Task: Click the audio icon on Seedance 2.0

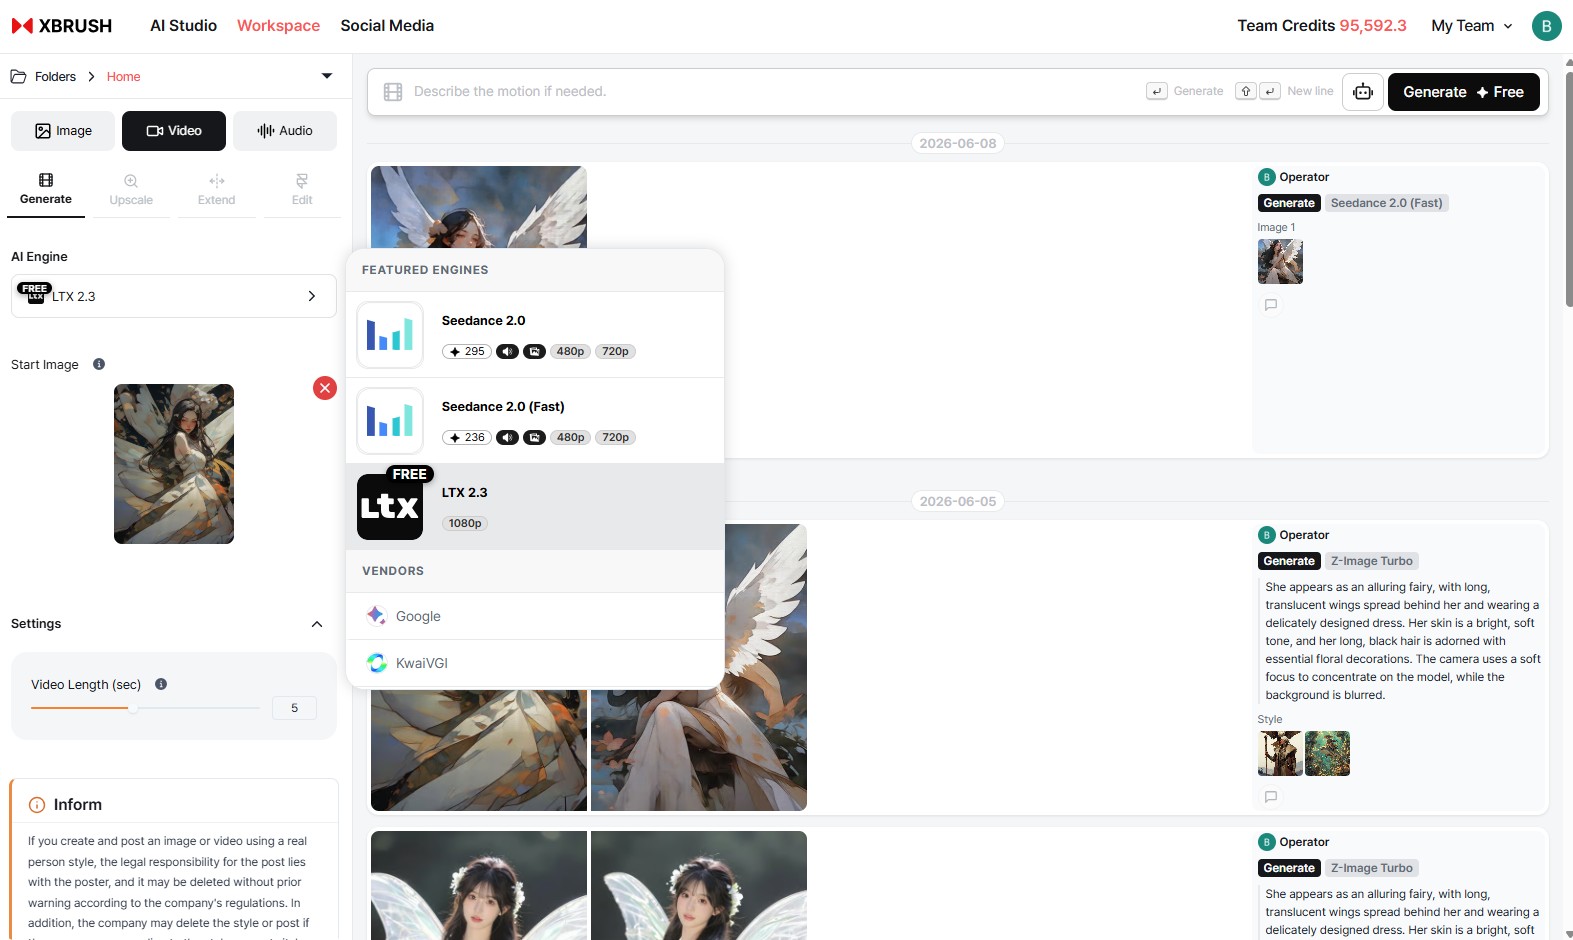Action: 508,352
